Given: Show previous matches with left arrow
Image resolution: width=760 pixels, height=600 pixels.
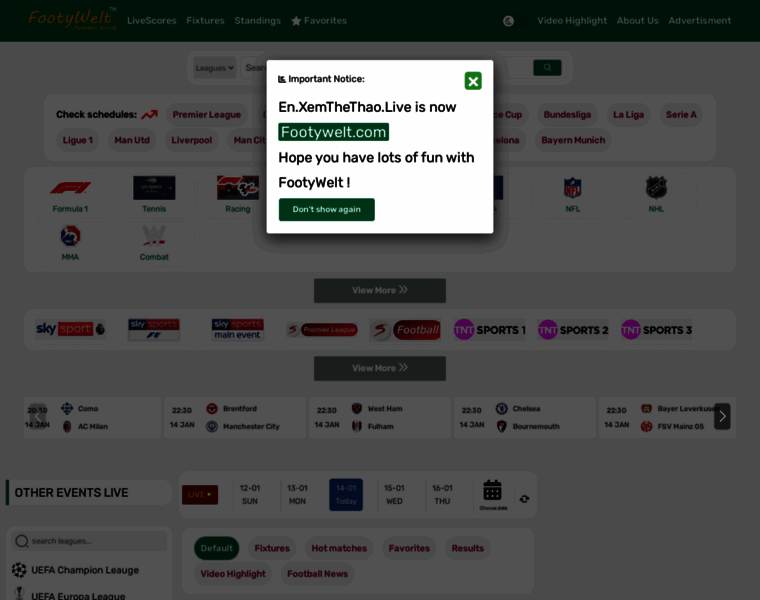Looking at the screenshot, I should click(x=37, y=416).
